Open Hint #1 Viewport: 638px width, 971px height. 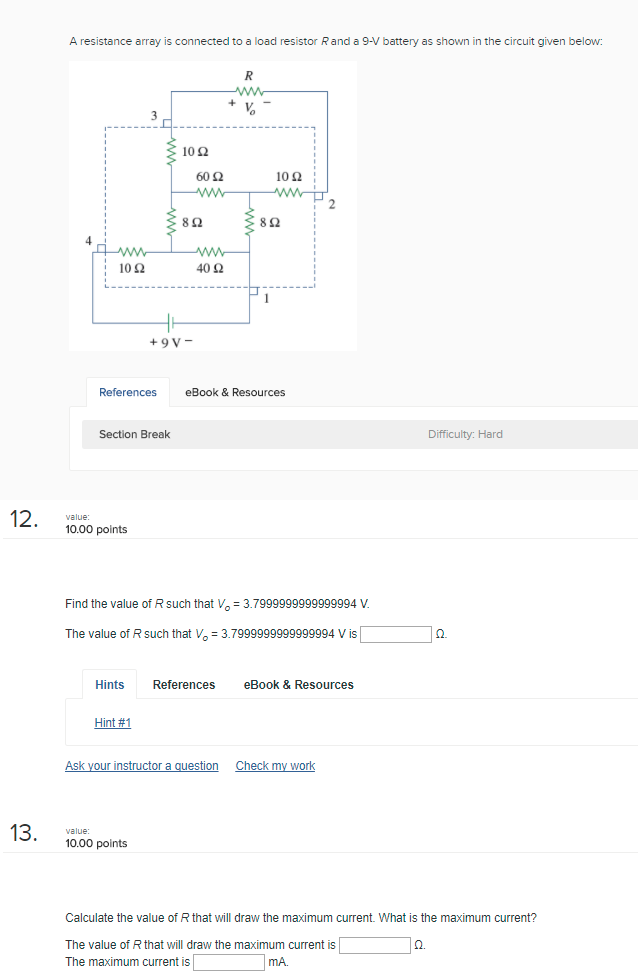pyautogui.click(x=112, y=722)
